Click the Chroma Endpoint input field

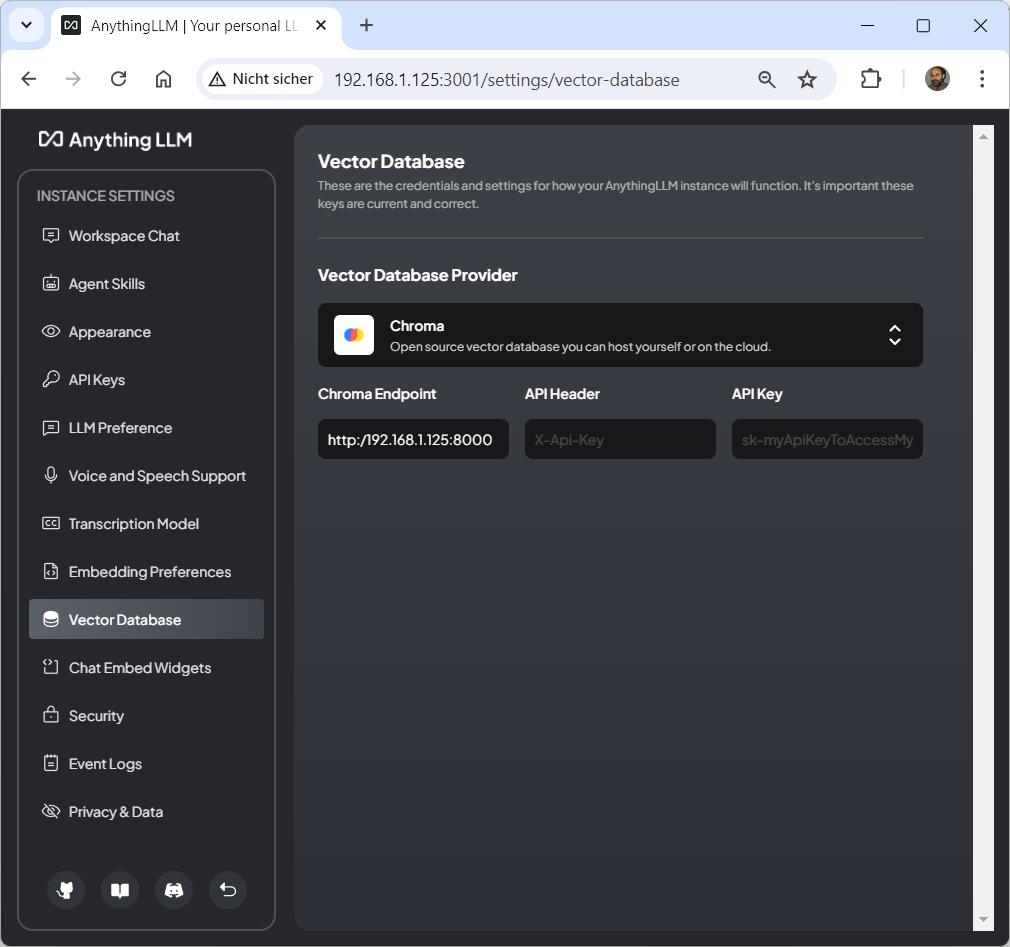413,439
